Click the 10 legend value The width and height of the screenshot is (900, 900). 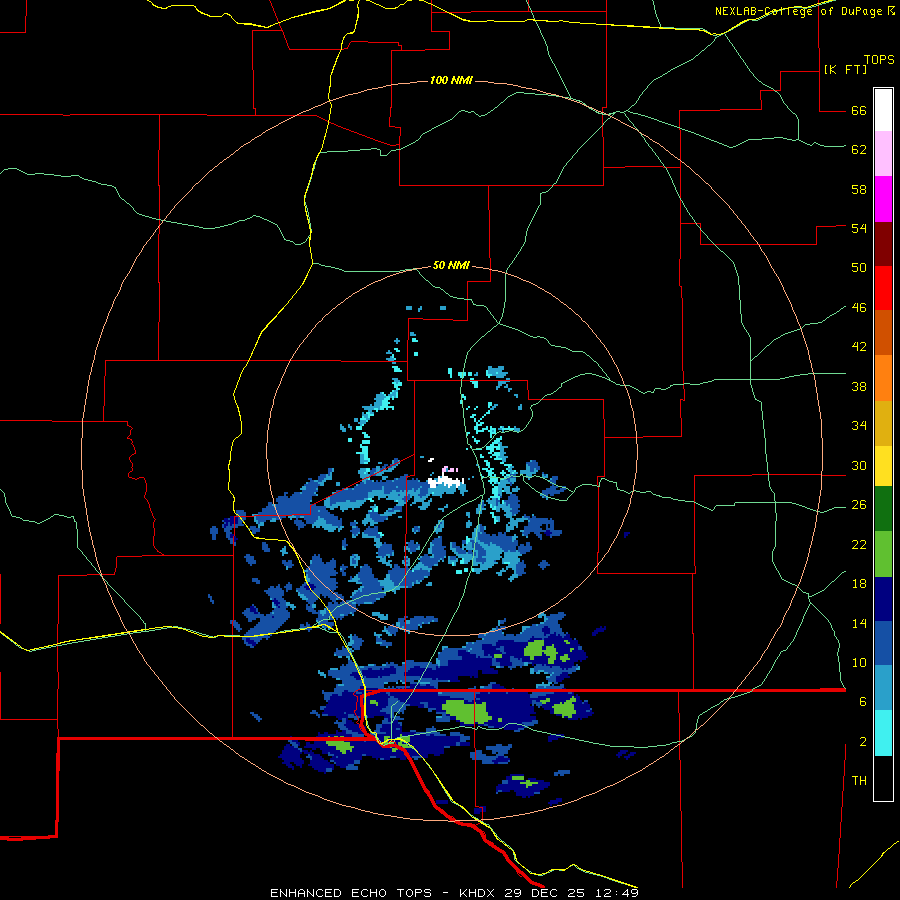(x=859, y=662)
